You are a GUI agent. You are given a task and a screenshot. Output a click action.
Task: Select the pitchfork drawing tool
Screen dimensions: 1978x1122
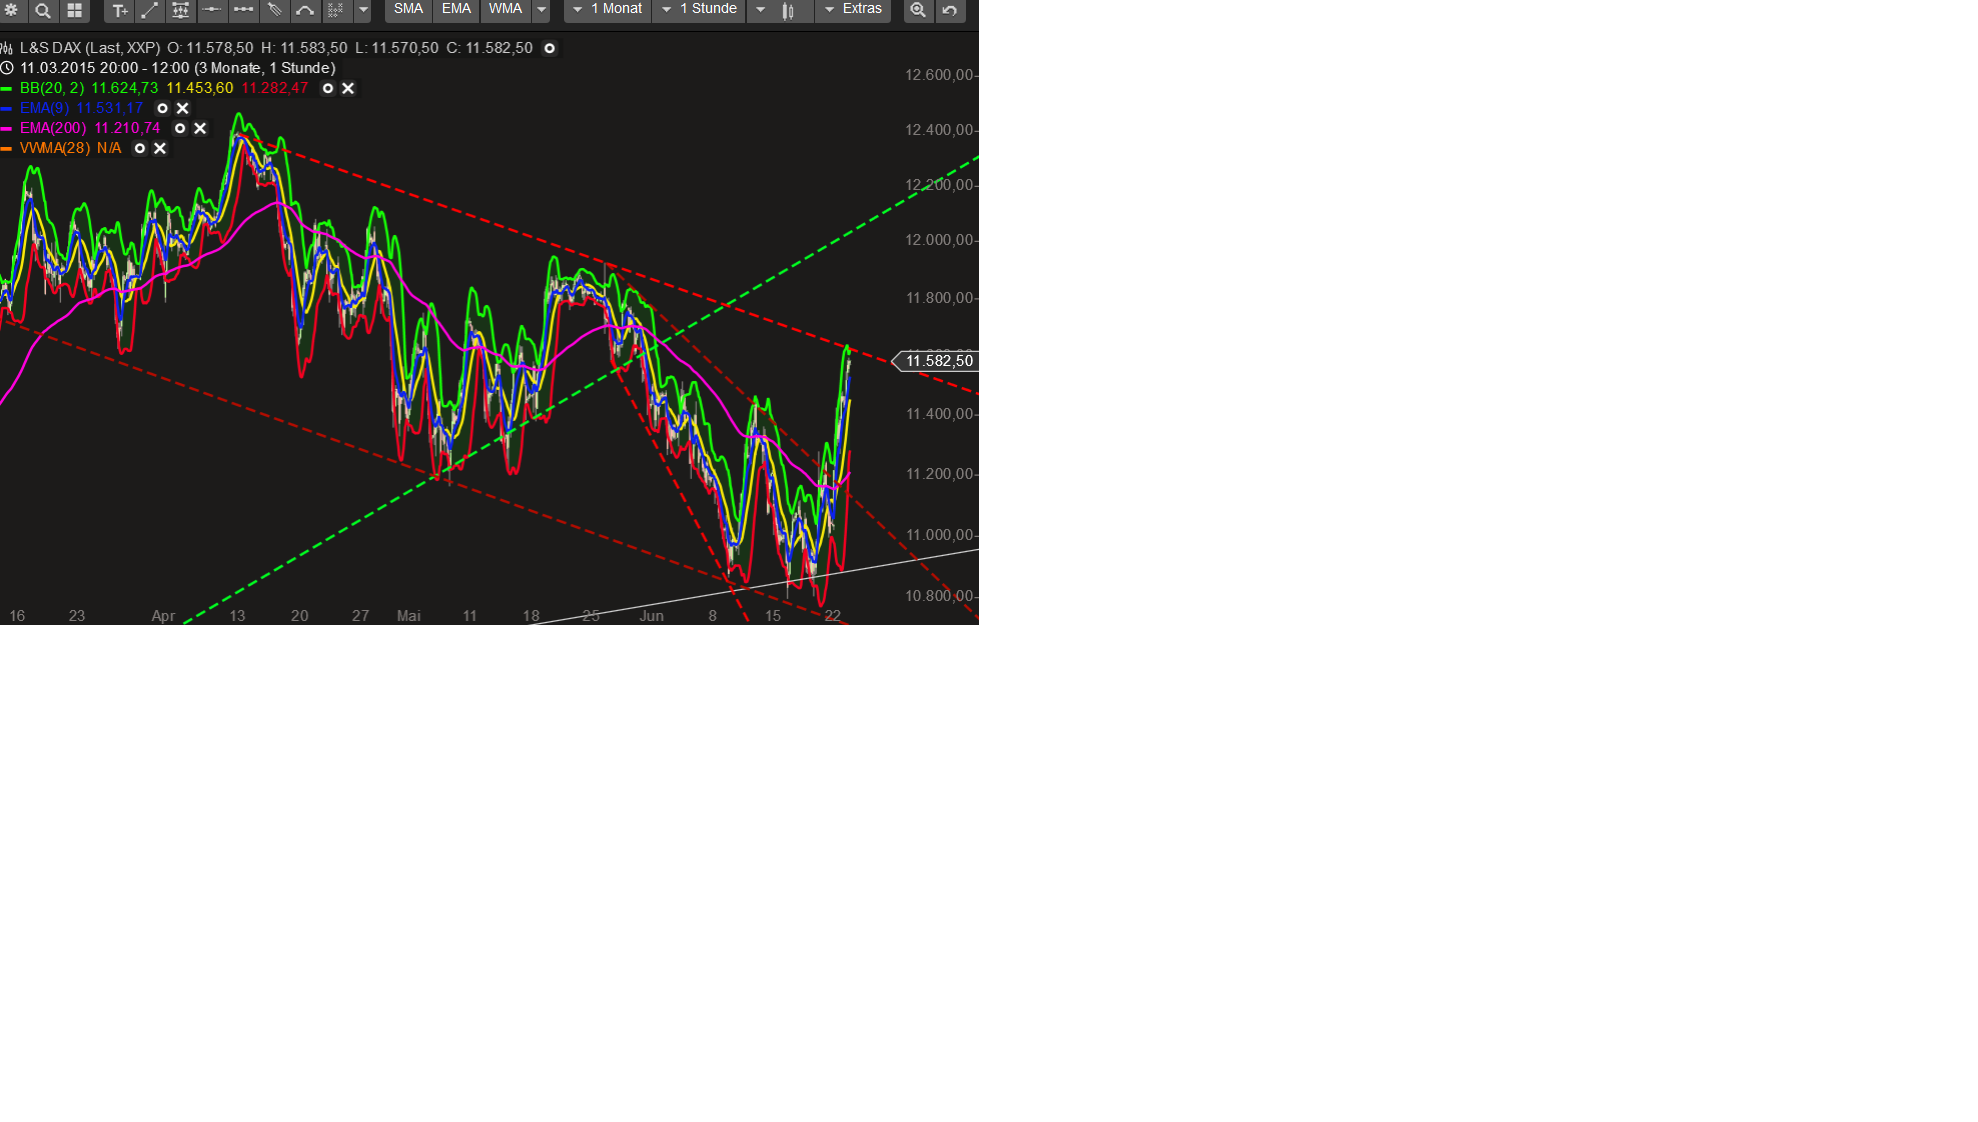274,10
